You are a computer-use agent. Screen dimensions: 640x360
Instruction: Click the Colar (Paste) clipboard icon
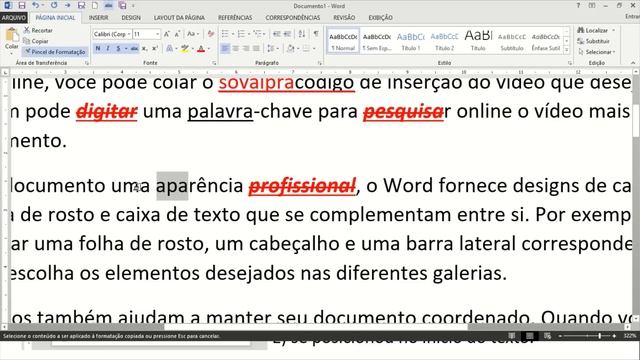coord(11,35)
